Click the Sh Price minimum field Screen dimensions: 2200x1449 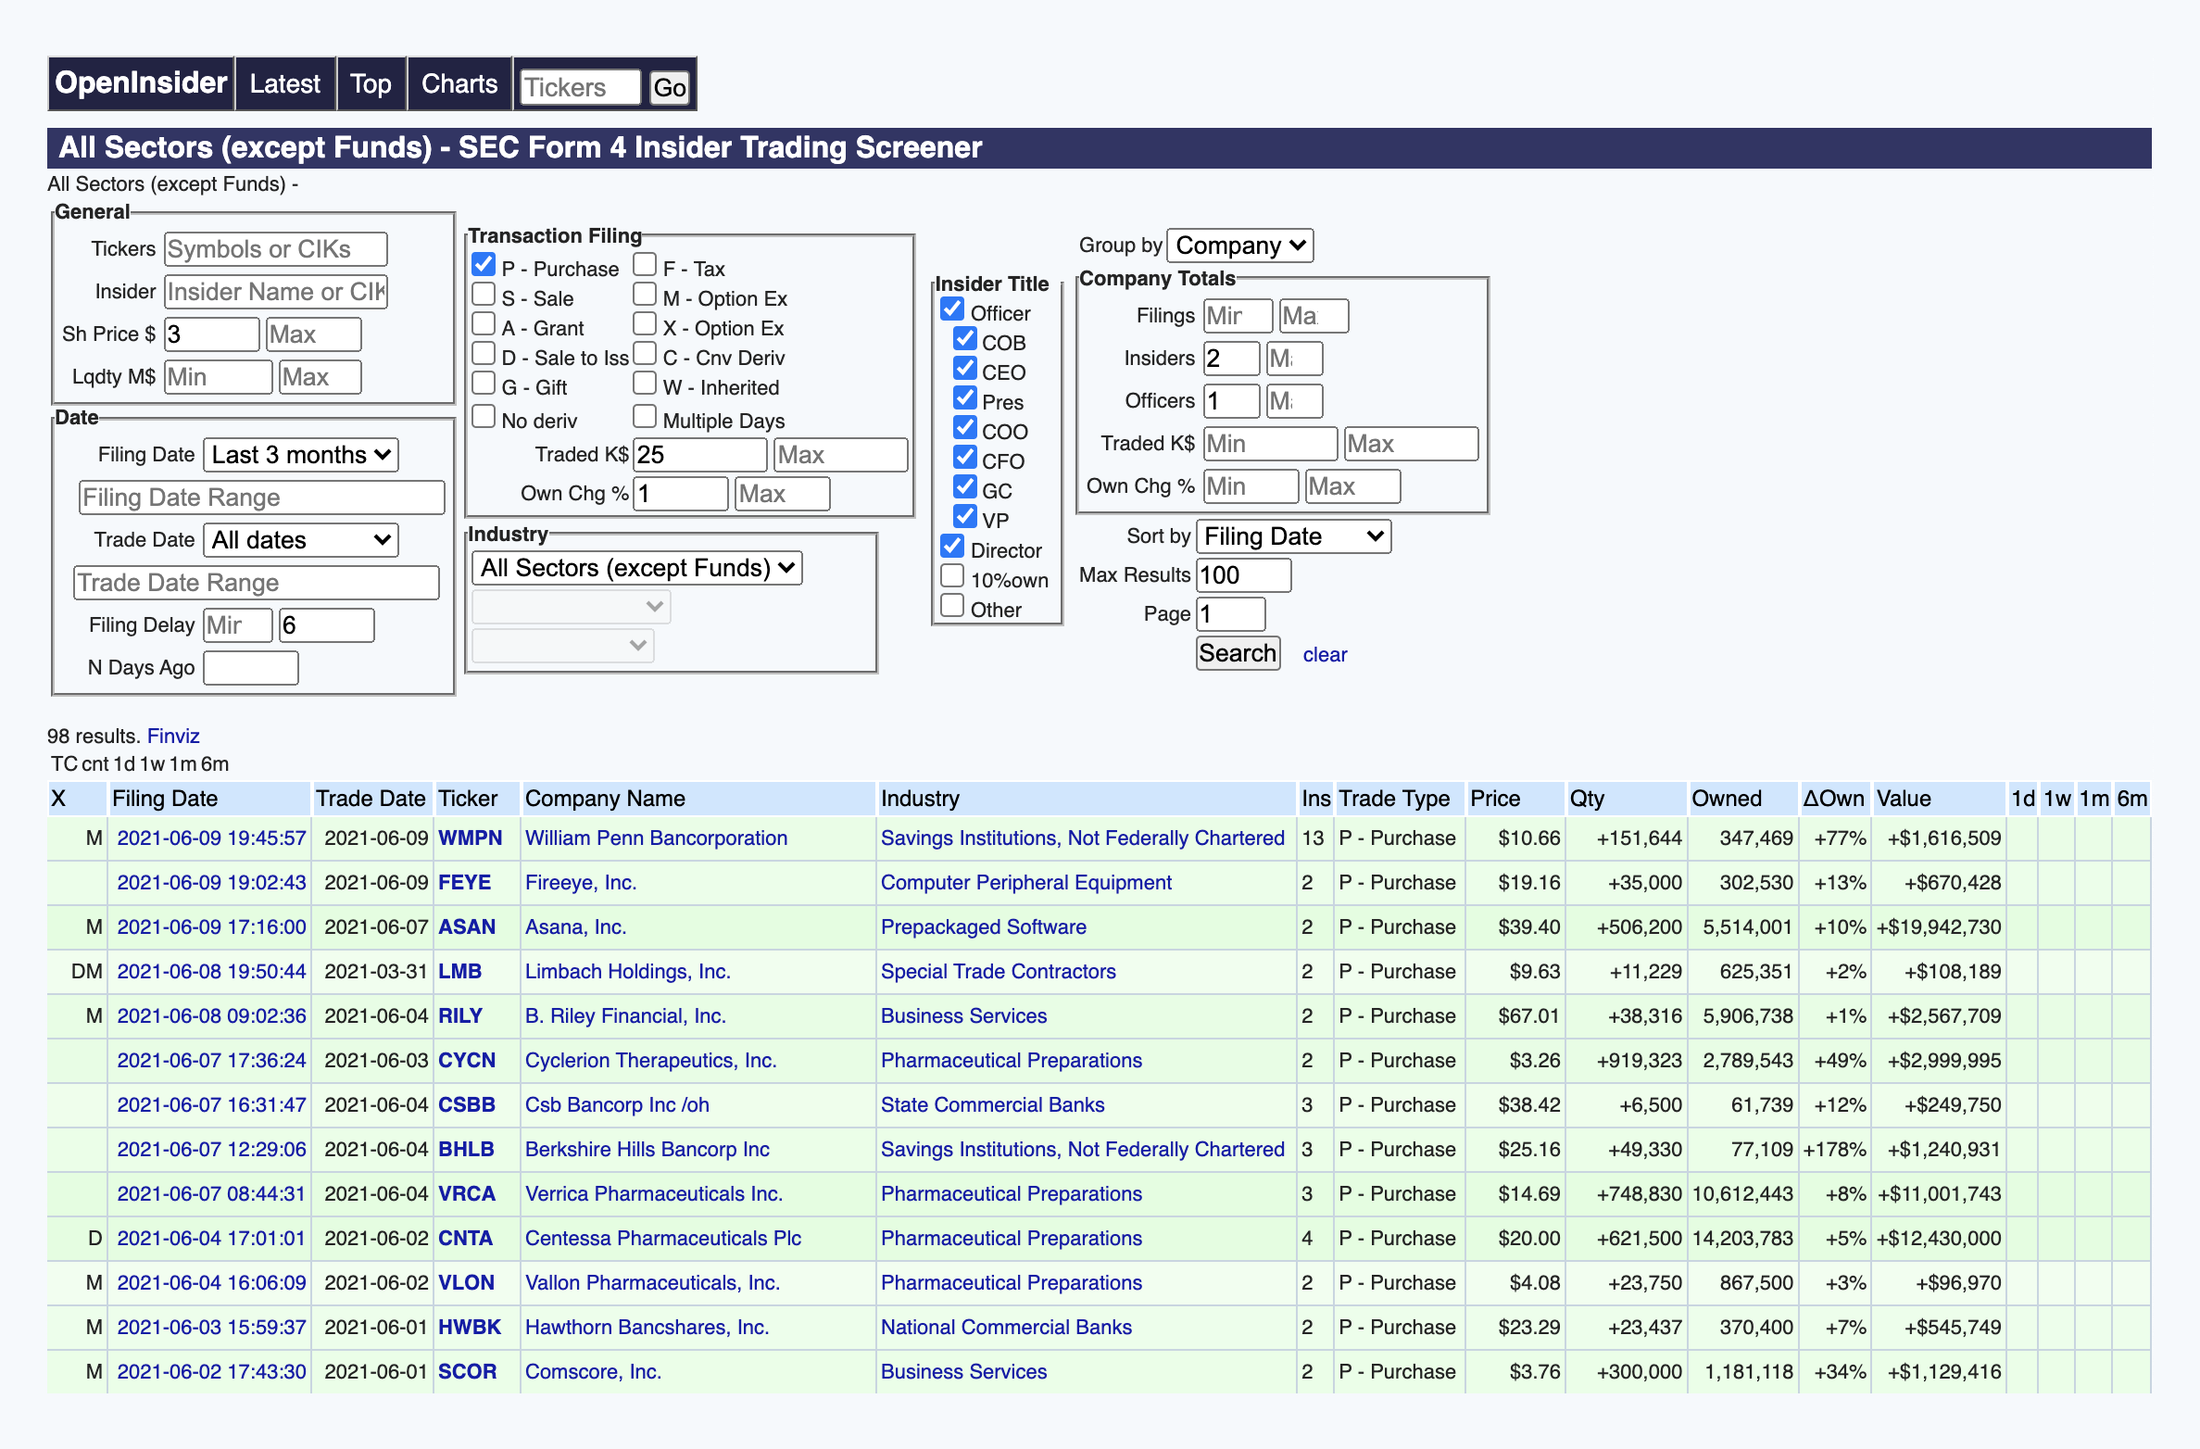coord(212,334)
